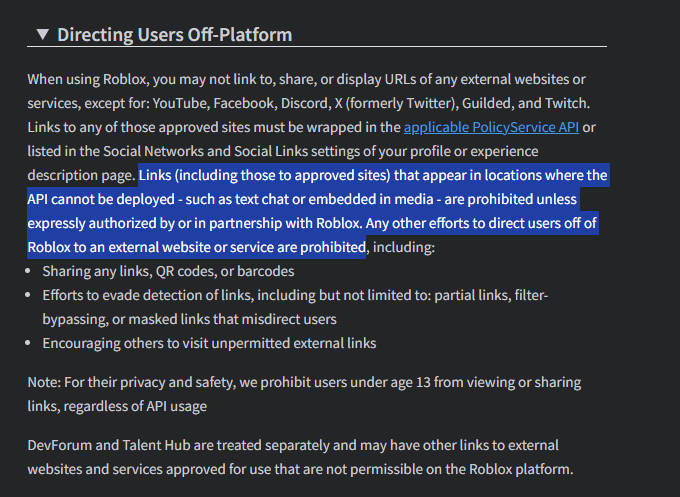Click the bullet dot before 'Sharing any links'

click(x=28, y=271)
